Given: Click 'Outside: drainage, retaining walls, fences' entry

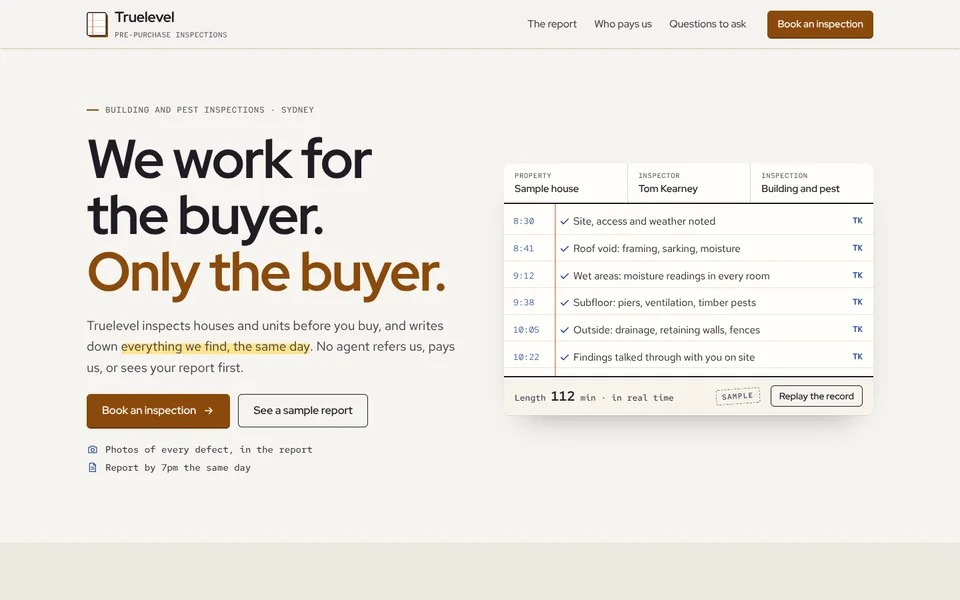Looking at the screenshot, I should [x=666, y=330].
